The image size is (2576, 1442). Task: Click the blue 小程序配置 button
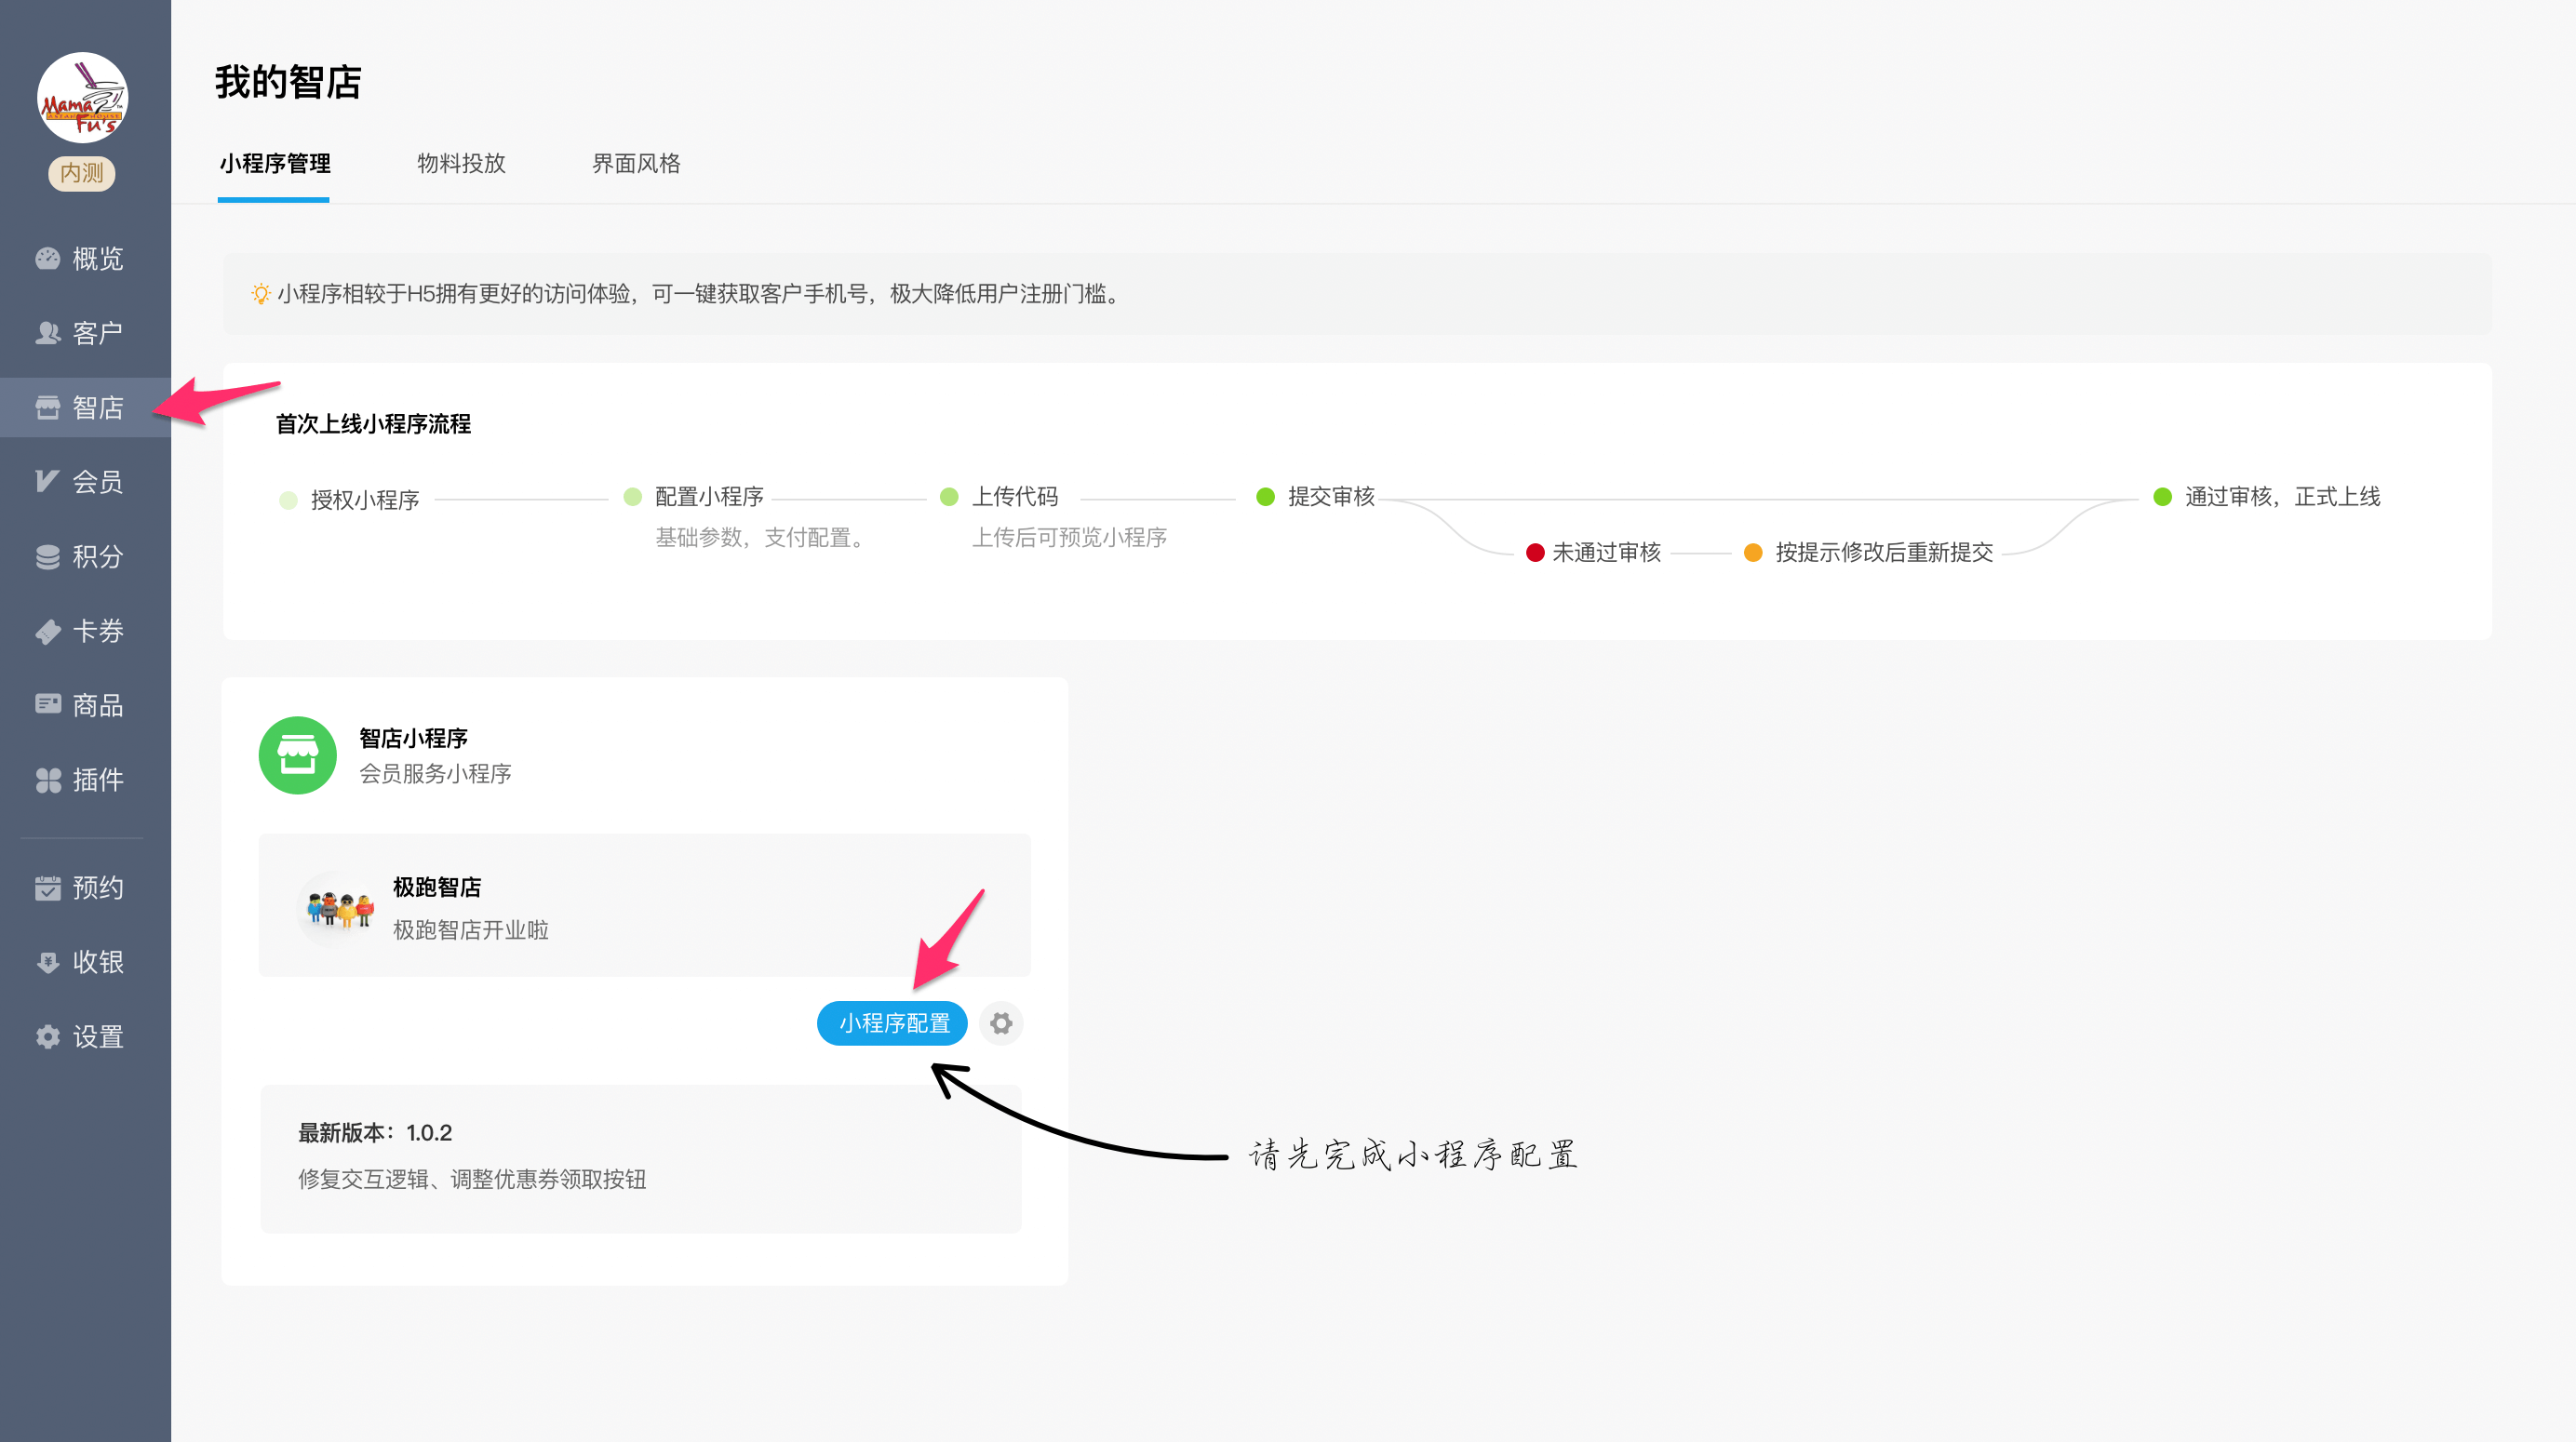[892, 1023]
